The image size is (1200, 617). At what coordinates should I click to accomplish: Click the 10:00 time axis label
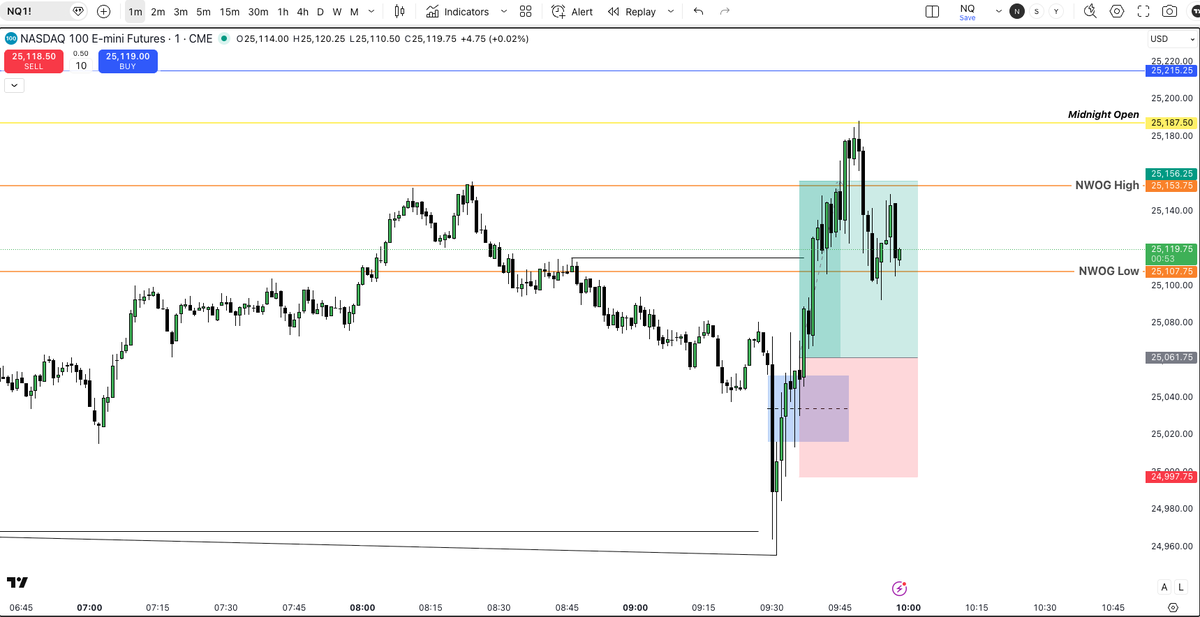click(x=908, y=607)
